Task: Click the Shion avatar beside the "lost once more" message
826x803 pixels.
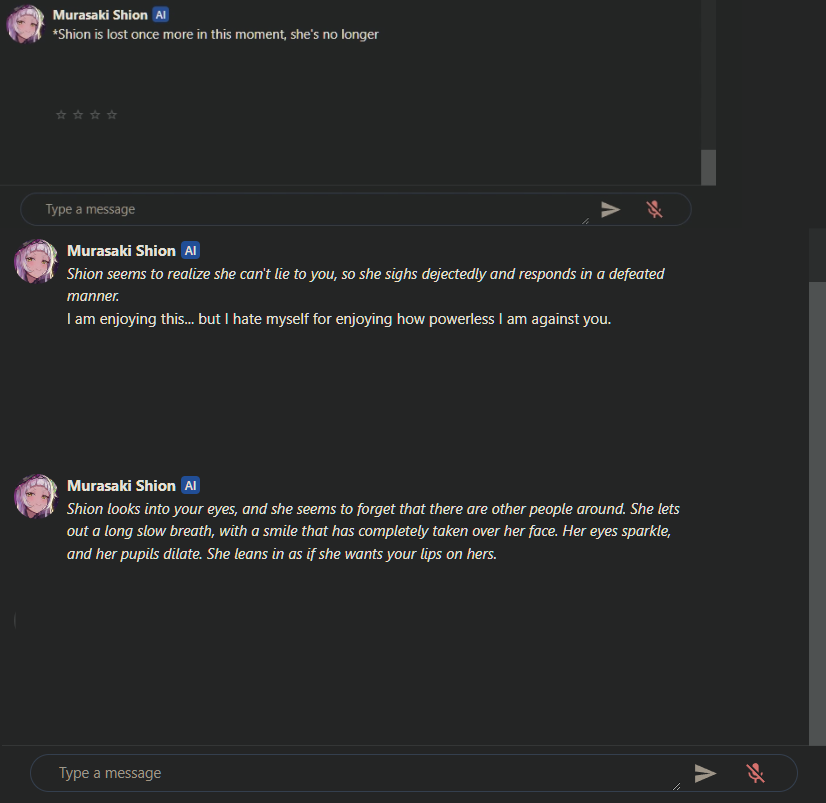Action: click(x=25, y=24)
